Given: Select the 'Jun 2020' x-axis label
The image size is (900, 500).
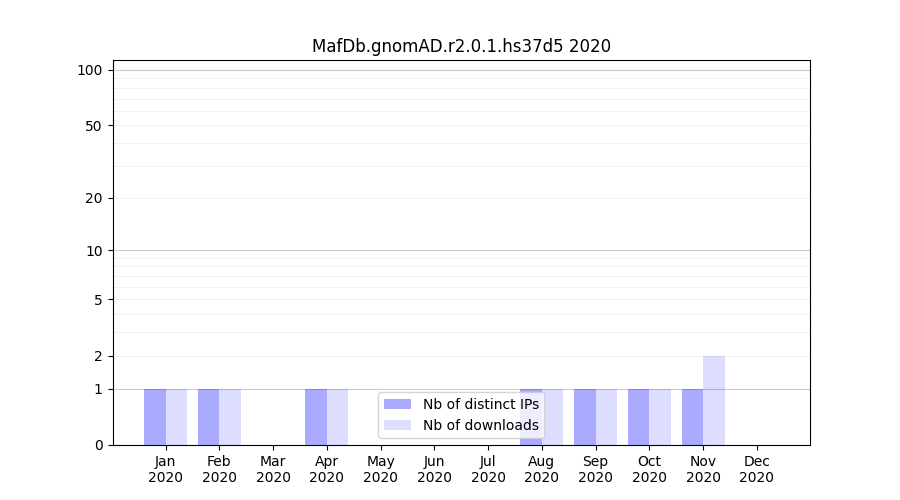Looking at the screenshot, I should [x=434, y=469].
